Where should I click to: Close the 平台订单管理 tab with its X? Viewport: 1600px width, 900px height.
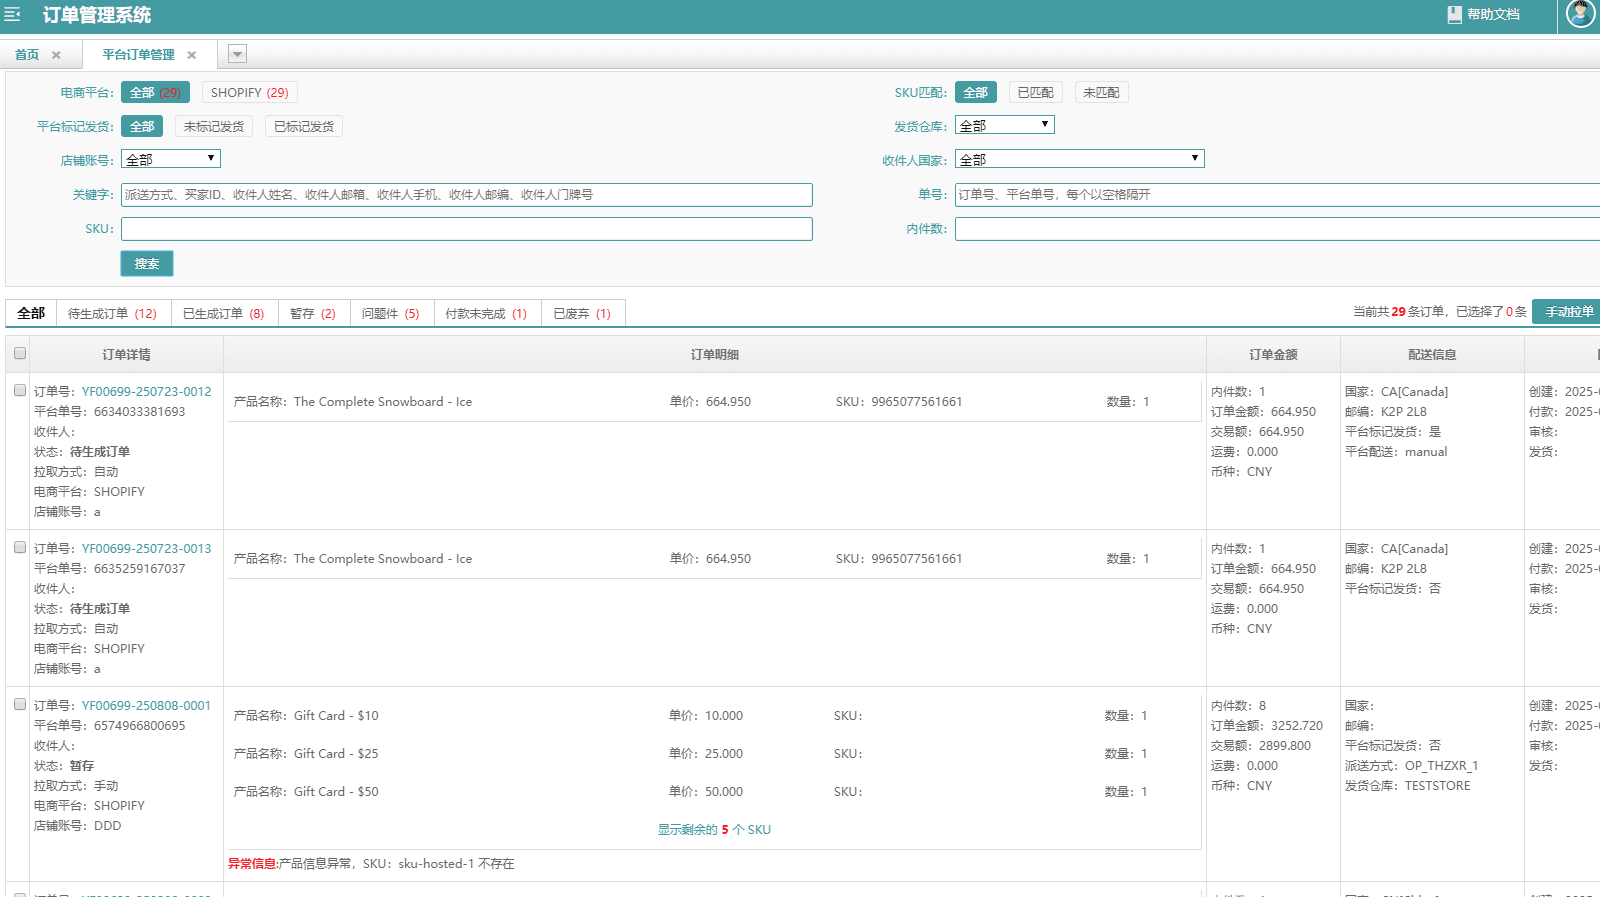192,55
